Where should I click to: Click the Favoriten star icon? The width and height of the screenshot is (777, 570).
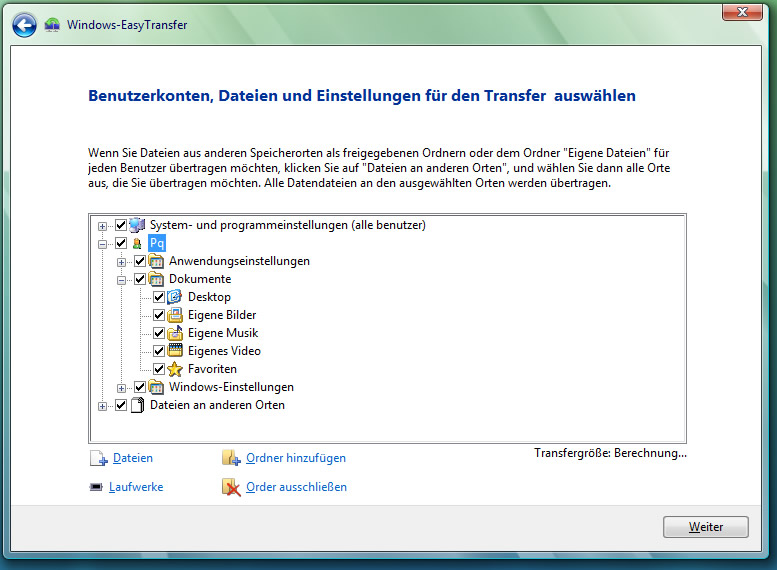[174, 369]
